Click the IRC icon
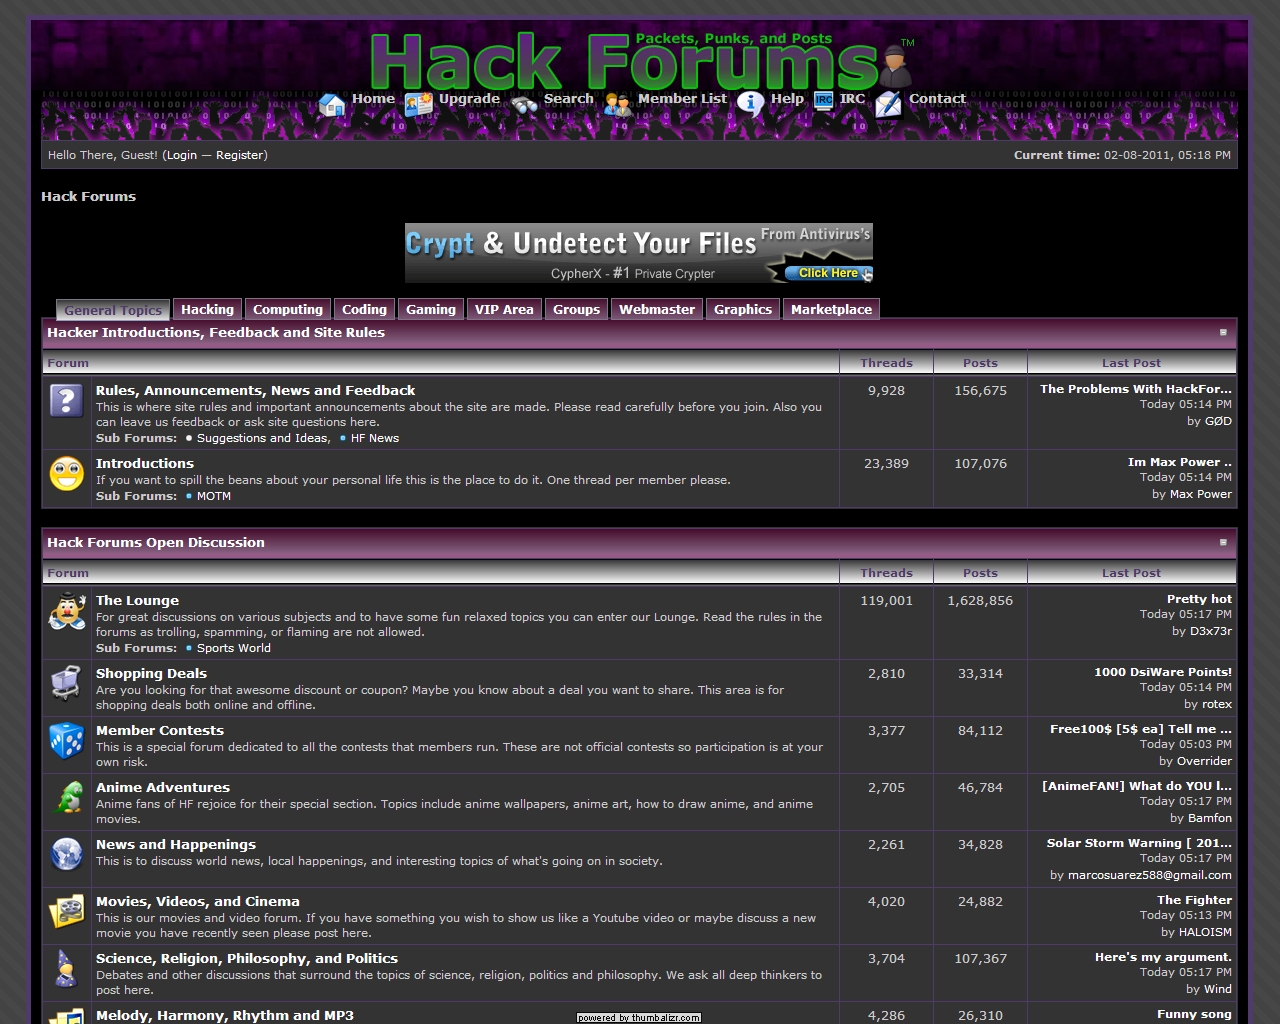This screenshot has height=1024, width=1280. pos(824,100)
